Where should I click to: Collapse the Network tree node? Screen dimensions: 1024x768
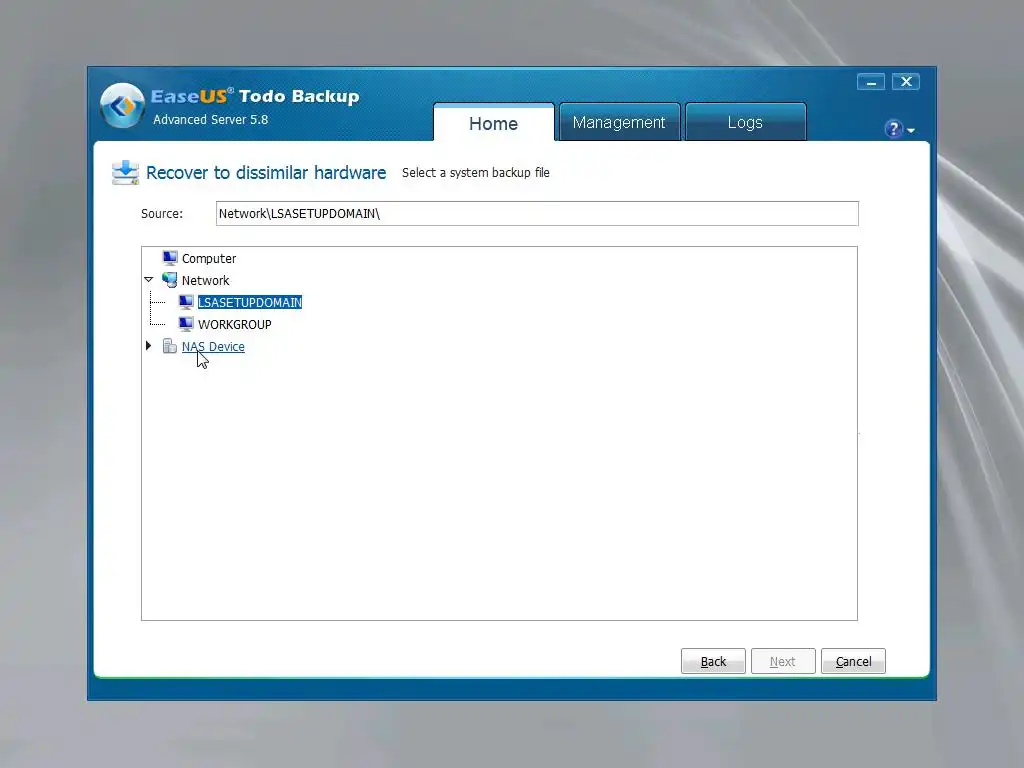click(x=149, y=280)
